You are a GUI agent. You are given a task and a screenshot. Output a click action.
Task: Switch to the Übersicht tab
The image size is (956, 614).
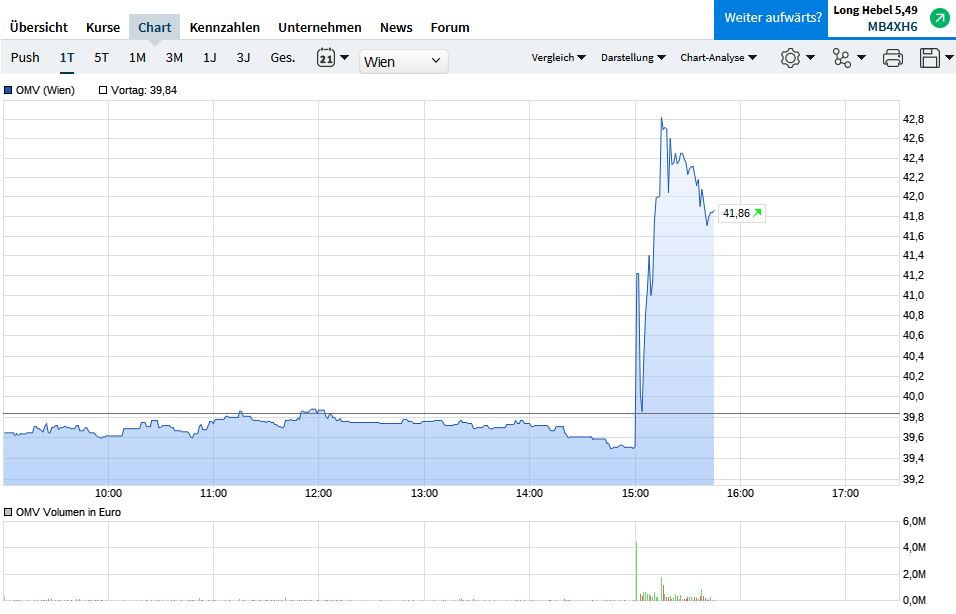coord(39,27)
